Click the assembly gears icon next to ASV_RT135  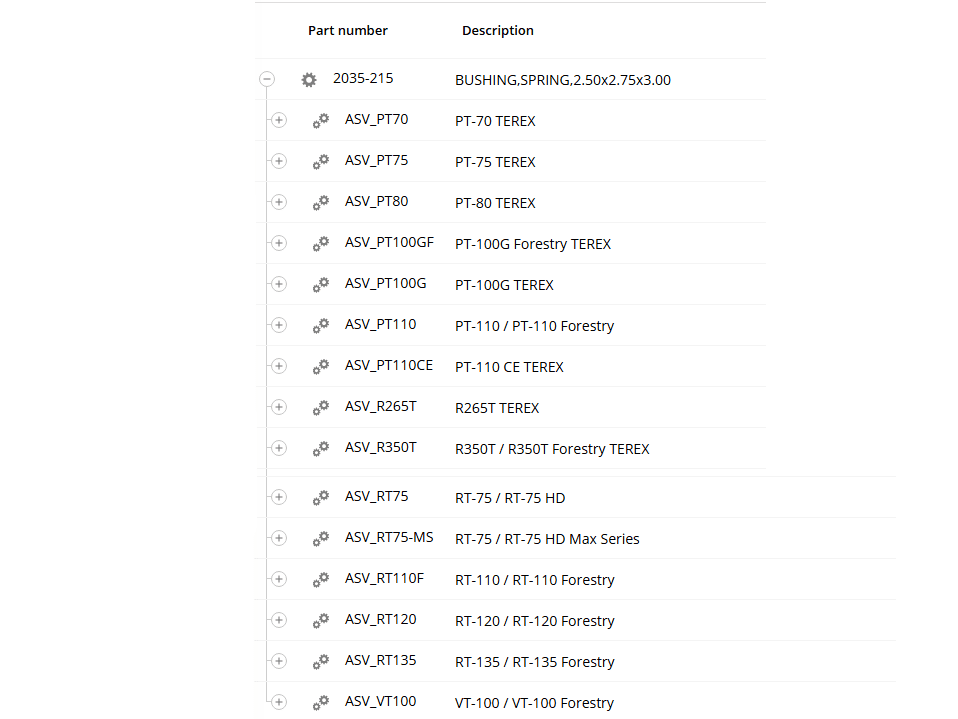point(321,662)
